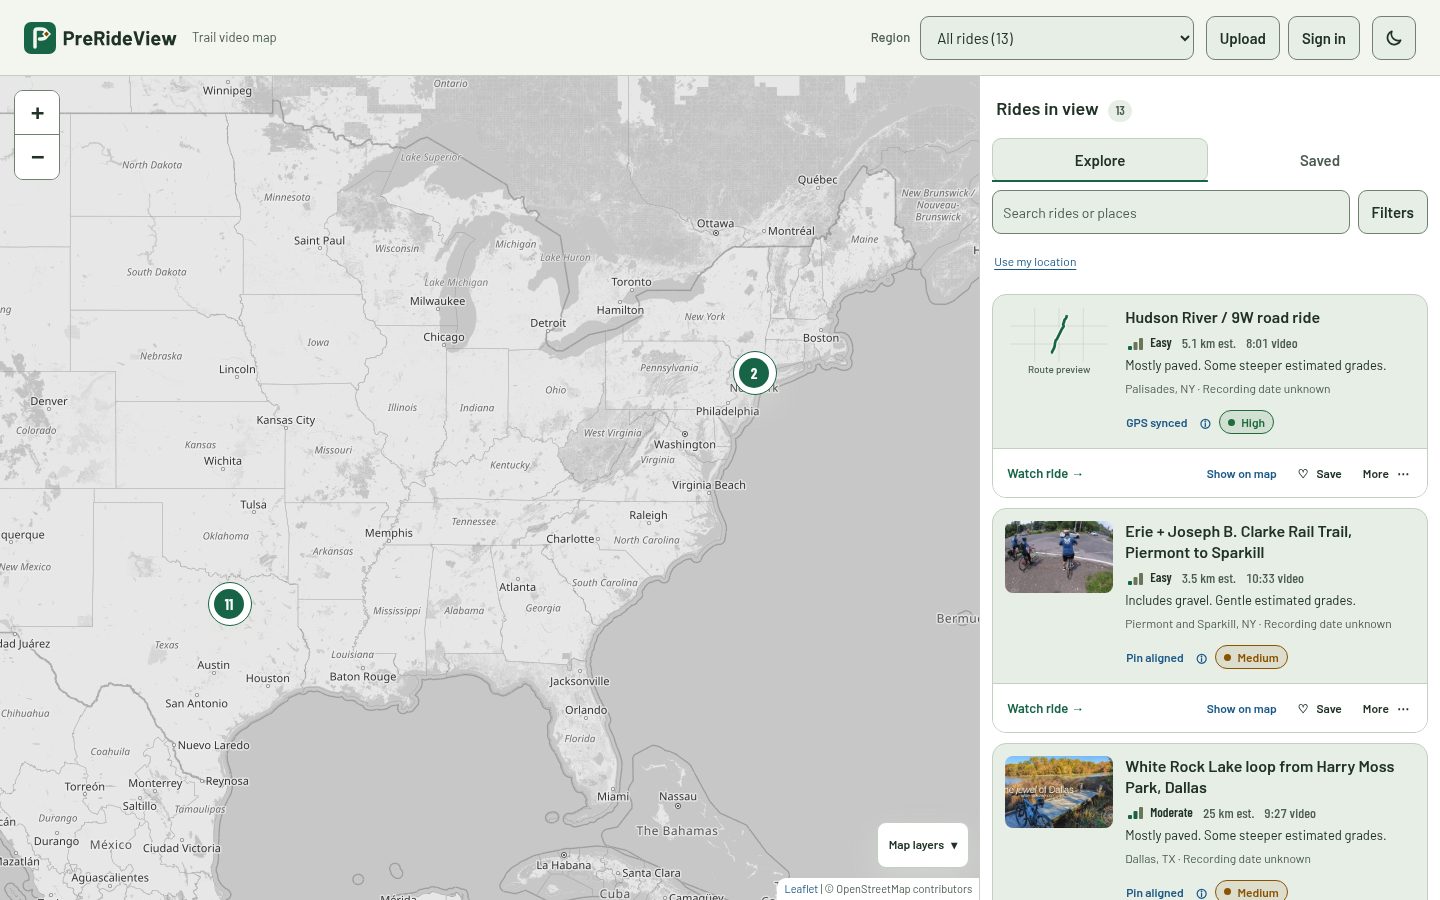Focus the Search rides or places field
Viewport: 1440px width, 900px height.
click(1171, 212)
